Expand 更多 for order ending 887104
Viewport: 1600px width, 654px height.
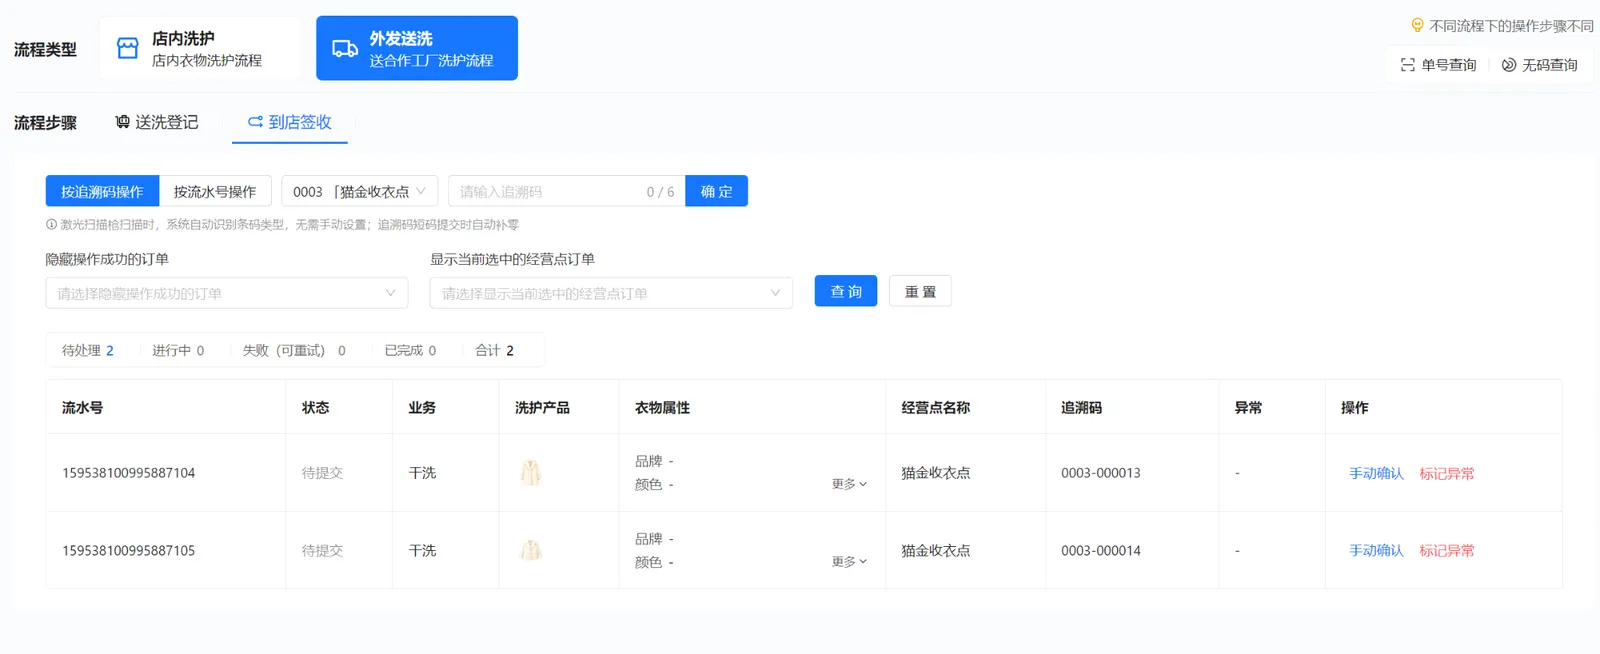(x=849, y=484)
